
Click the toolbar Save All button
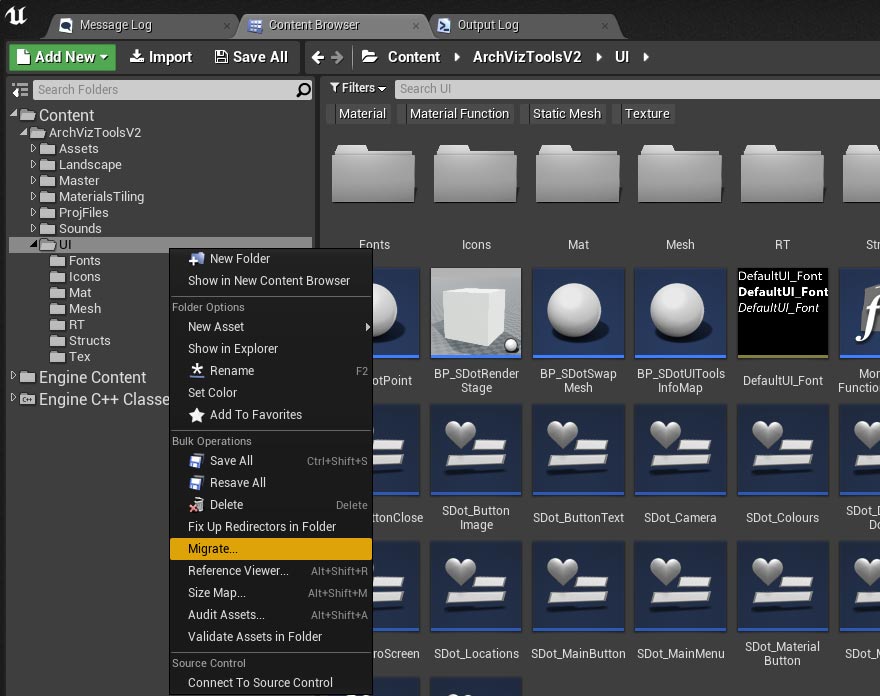click(251, 57)
